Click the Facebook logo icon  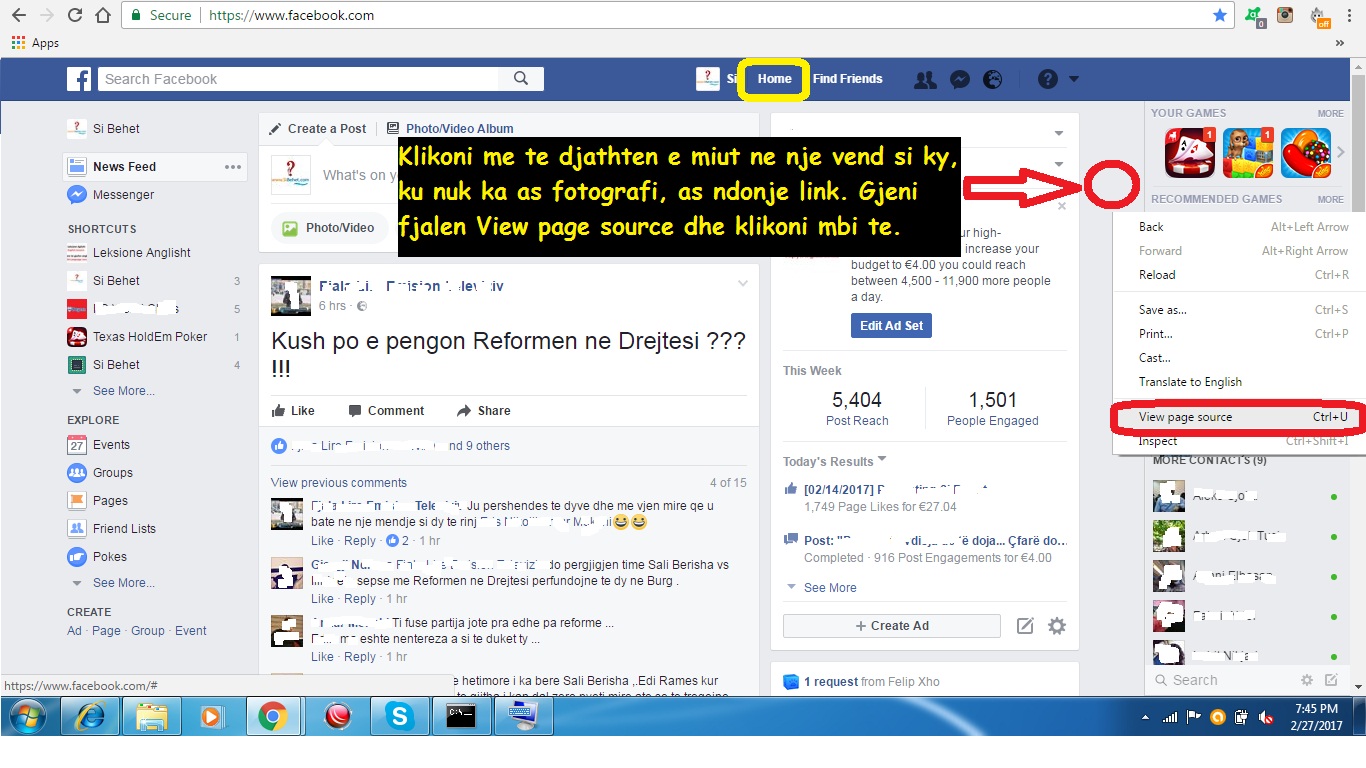(x=79, y=79)
